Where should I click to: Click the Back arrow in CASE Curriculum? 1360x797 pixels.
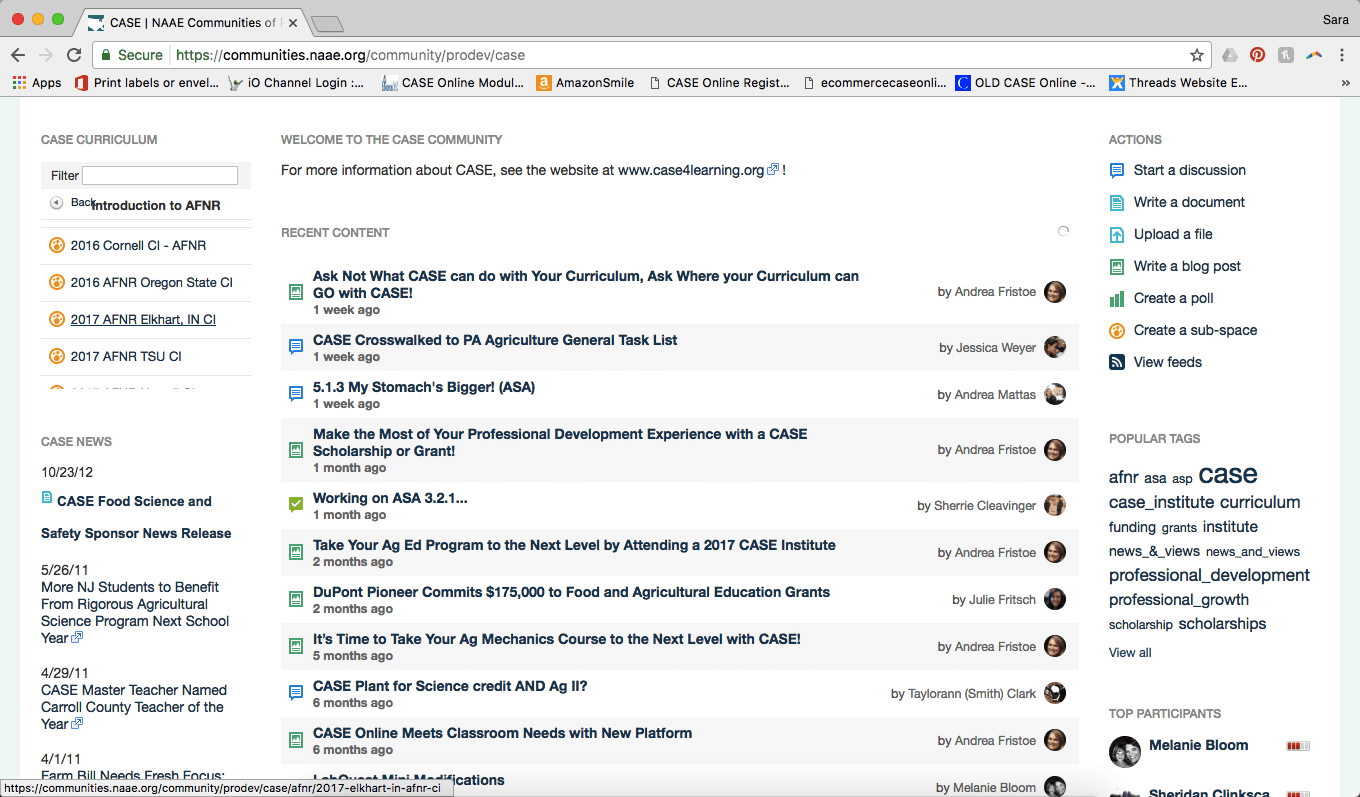pyautogui.click(x=57, y=203)
